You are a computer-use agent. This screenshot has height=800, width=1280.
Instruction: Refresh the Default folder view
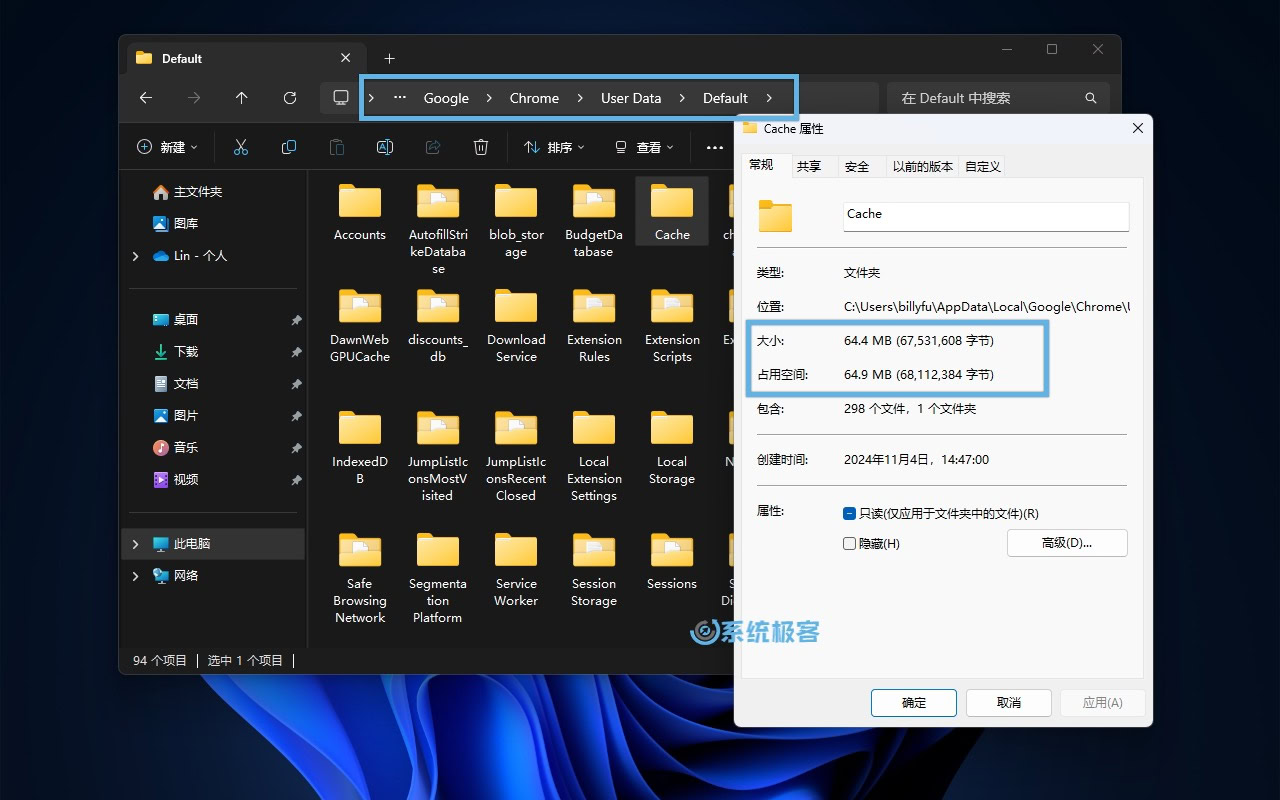tap(290, 98)
